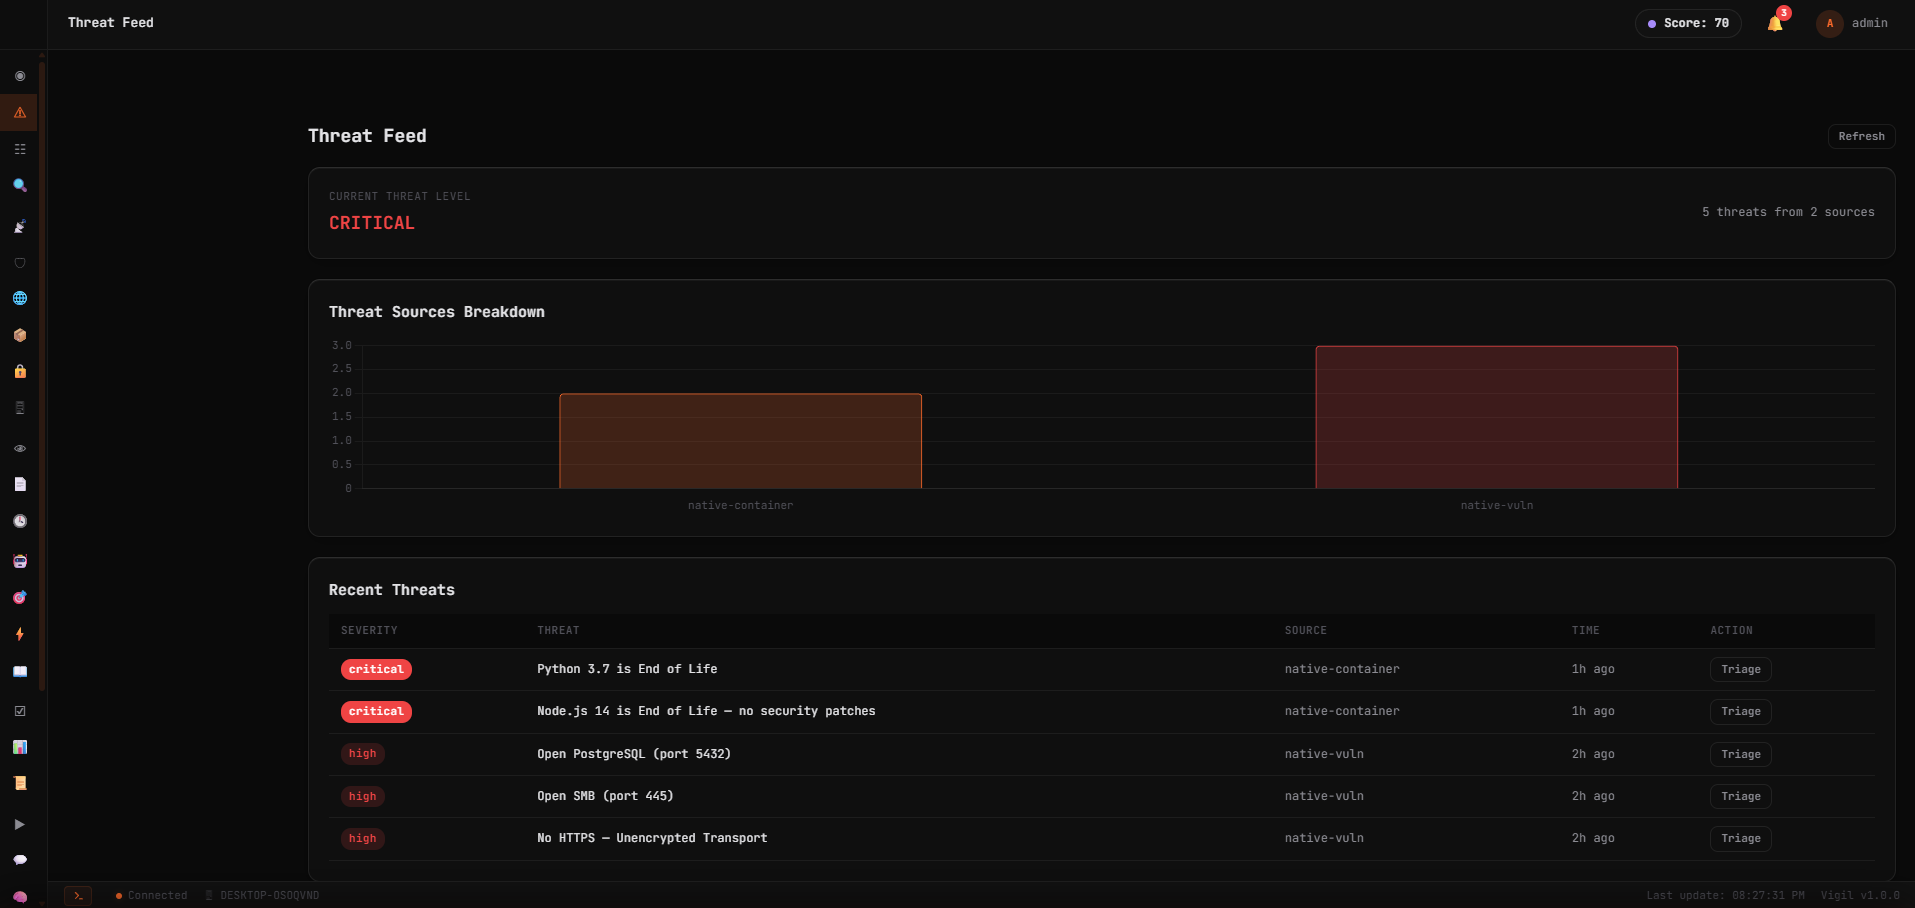Screen dimensions: 1915x908
Task: Triage the Open SMB port 445 threat
Action: [x=1740, y=797]
